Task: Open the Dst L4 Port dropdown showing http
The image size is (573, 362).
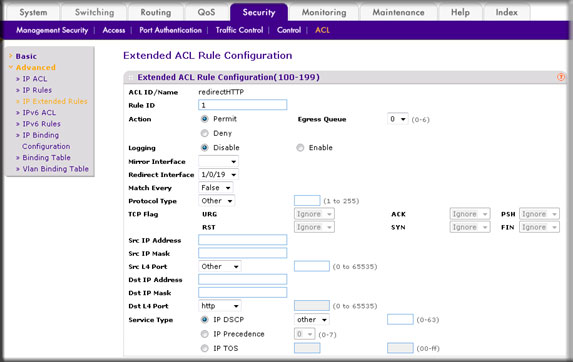Action: coord(220,306)
